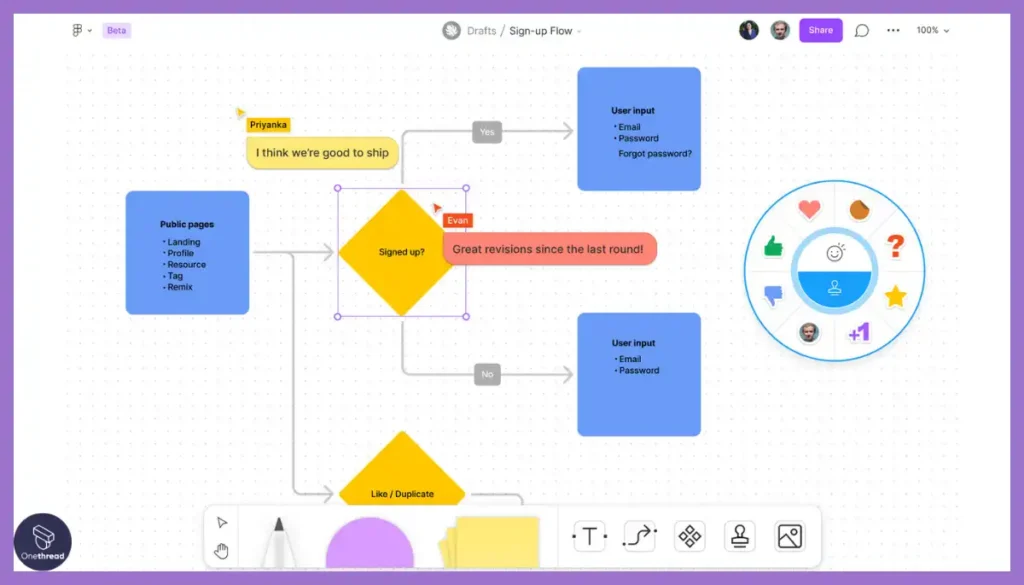Screen dimensions: 1024x585
Task: Open the three-dot more options menu
Action: click(x=893, y=30)
